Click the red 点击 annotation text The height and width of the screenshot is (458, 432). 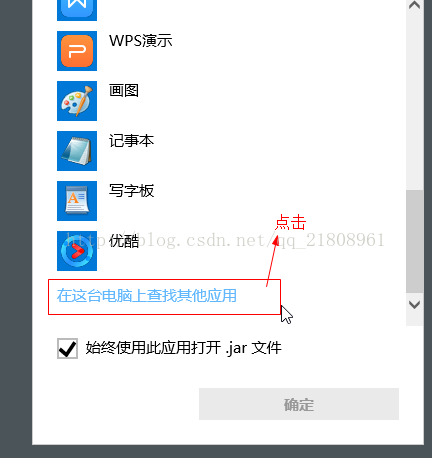click(291, 222)
